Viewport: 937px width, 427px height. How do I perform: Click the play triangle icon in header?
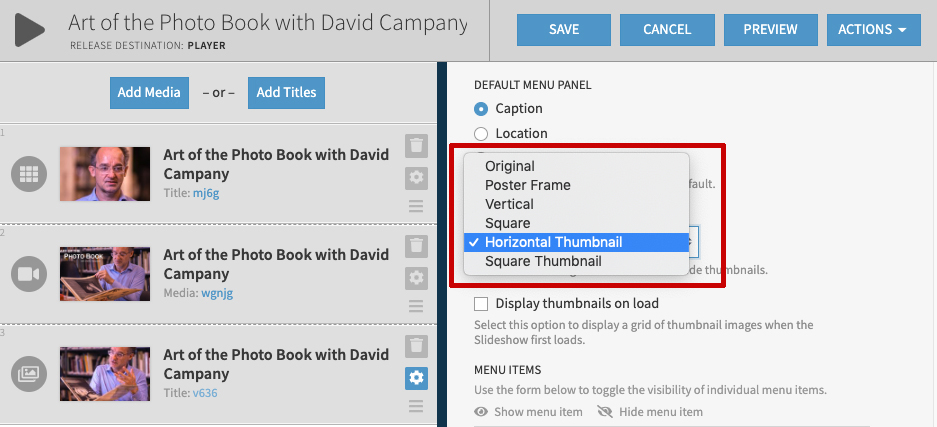[x=29, y=30]
